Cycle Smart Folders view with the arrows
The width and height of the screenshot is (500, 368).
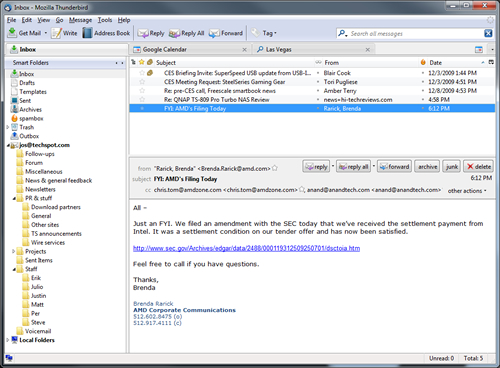120,63
